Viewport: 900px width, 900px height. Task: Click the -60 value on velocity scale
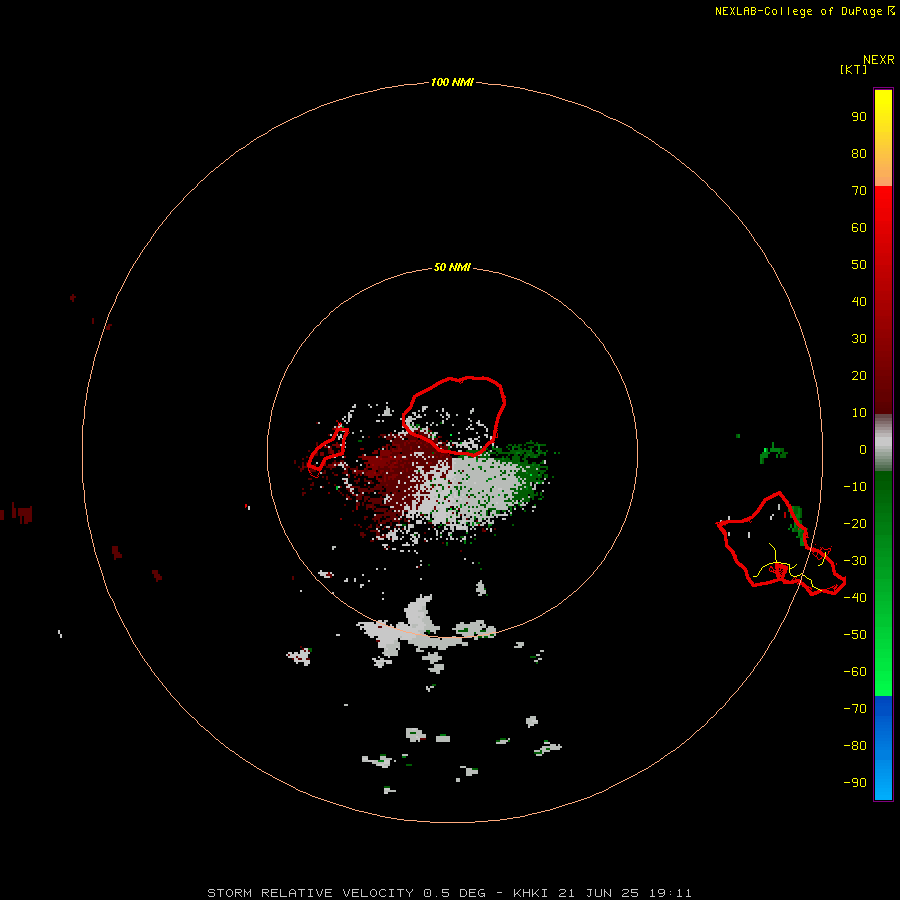coord(855,672)
